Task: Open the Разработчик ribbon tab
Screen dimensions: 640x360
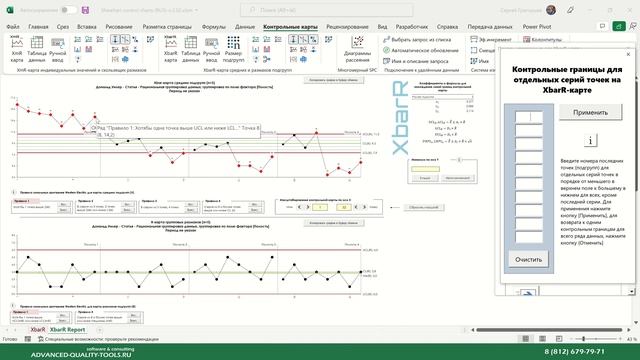Action: 412,27
